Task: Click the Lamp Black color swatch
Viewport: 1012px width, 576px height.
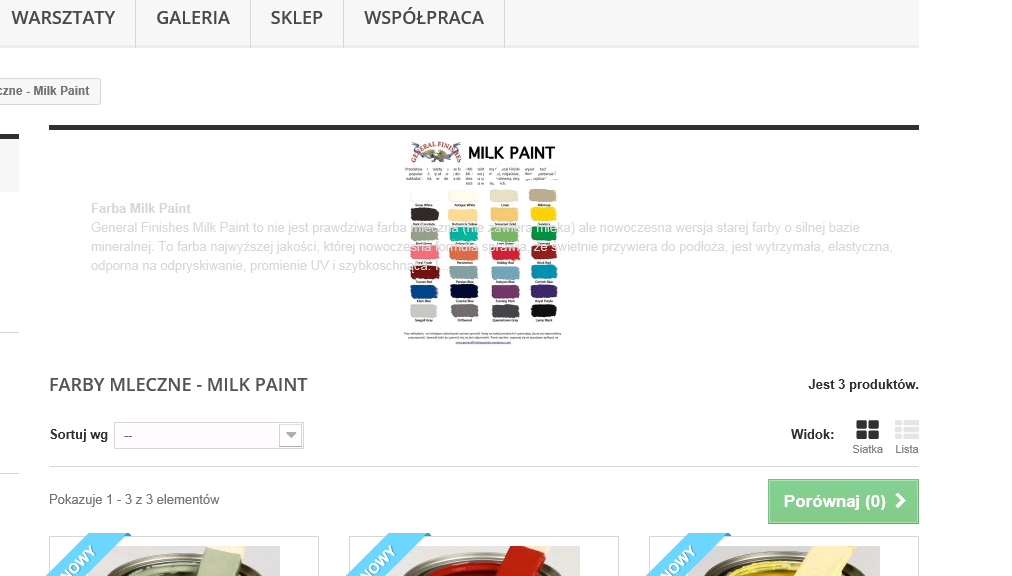Action: pos(543,311)
